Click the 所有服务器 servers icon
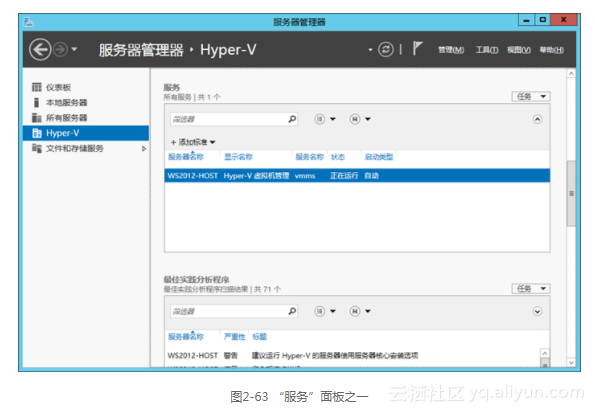Image resolution: width=595 pixels, height=413 pixels. click(36, 118)
